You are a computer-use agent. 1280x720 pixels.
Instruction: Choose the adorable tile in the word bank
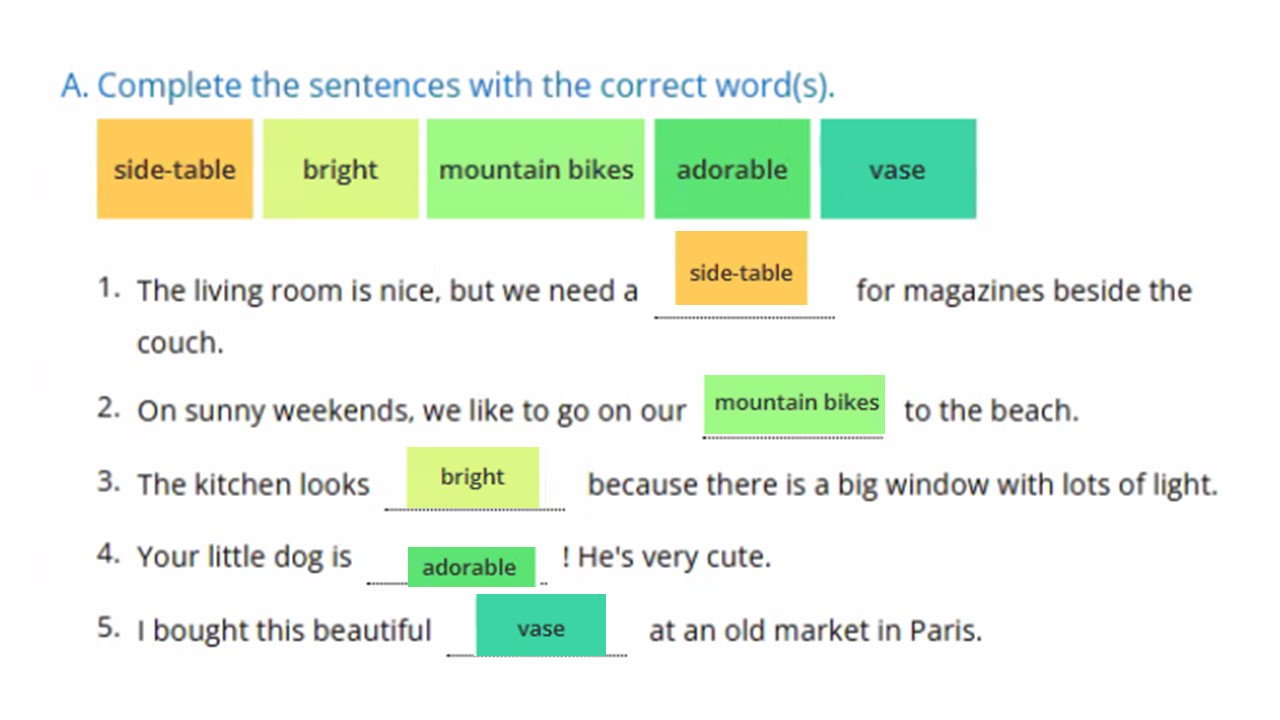point(732,169)
